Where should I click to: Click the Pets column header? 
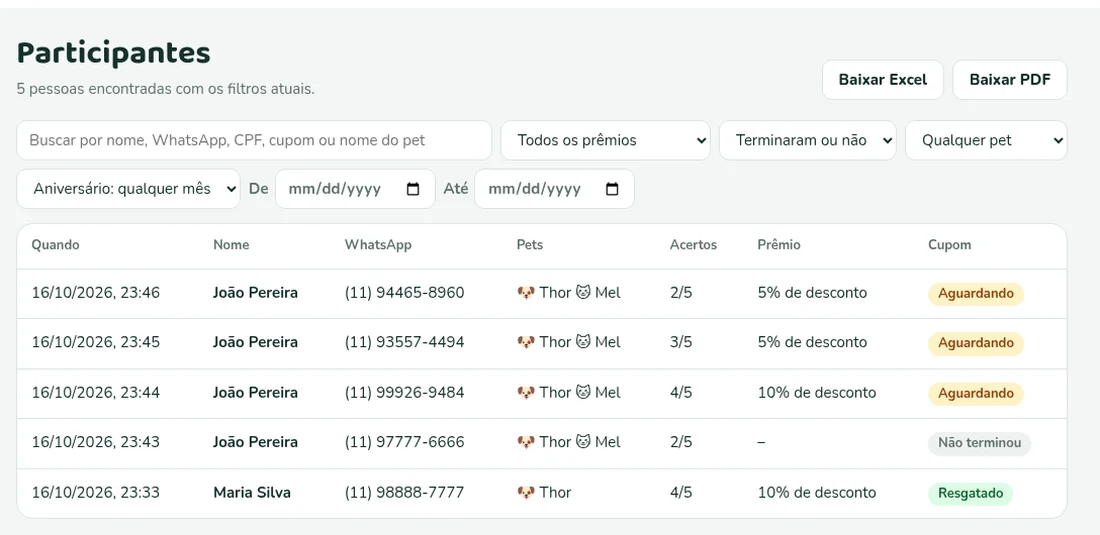[530, 245]
